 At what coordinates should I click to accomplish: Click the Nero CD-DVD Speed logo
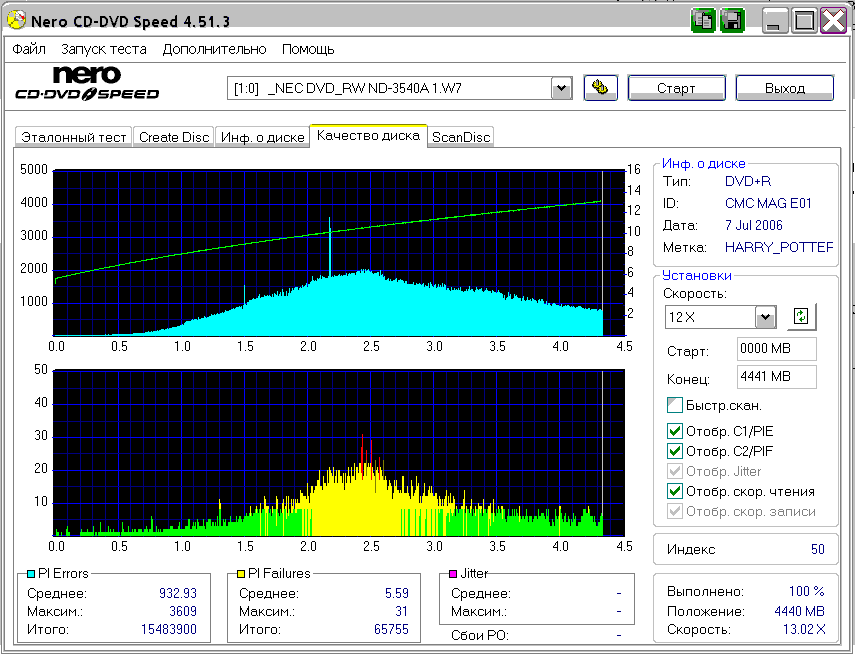[86, 83]
